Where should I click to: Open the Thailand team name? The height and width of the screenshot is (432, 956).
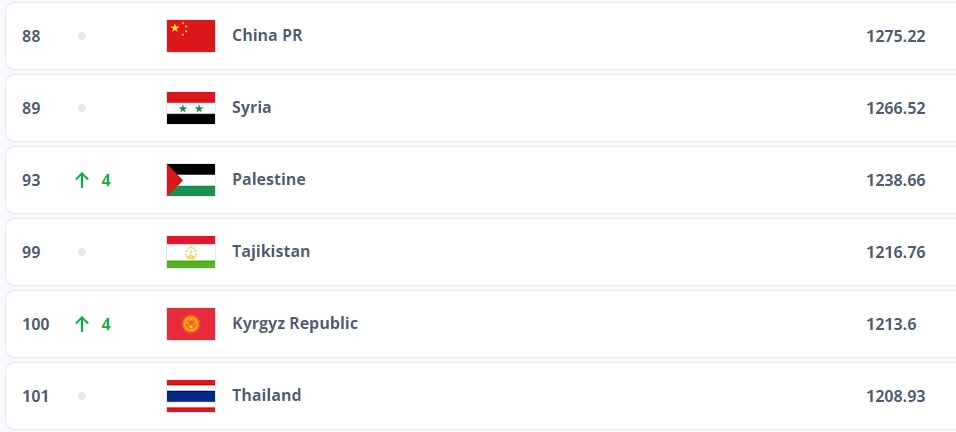[266, 396]
